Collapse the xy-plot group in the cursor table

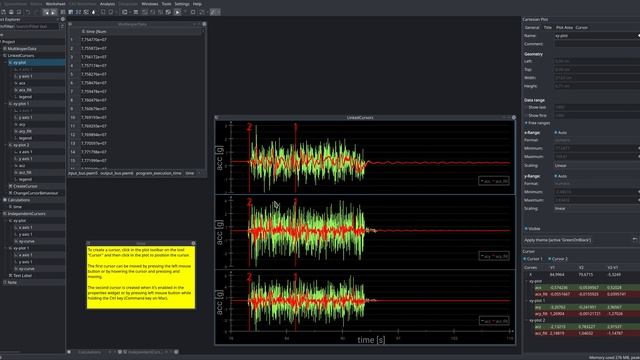point(527,281)
